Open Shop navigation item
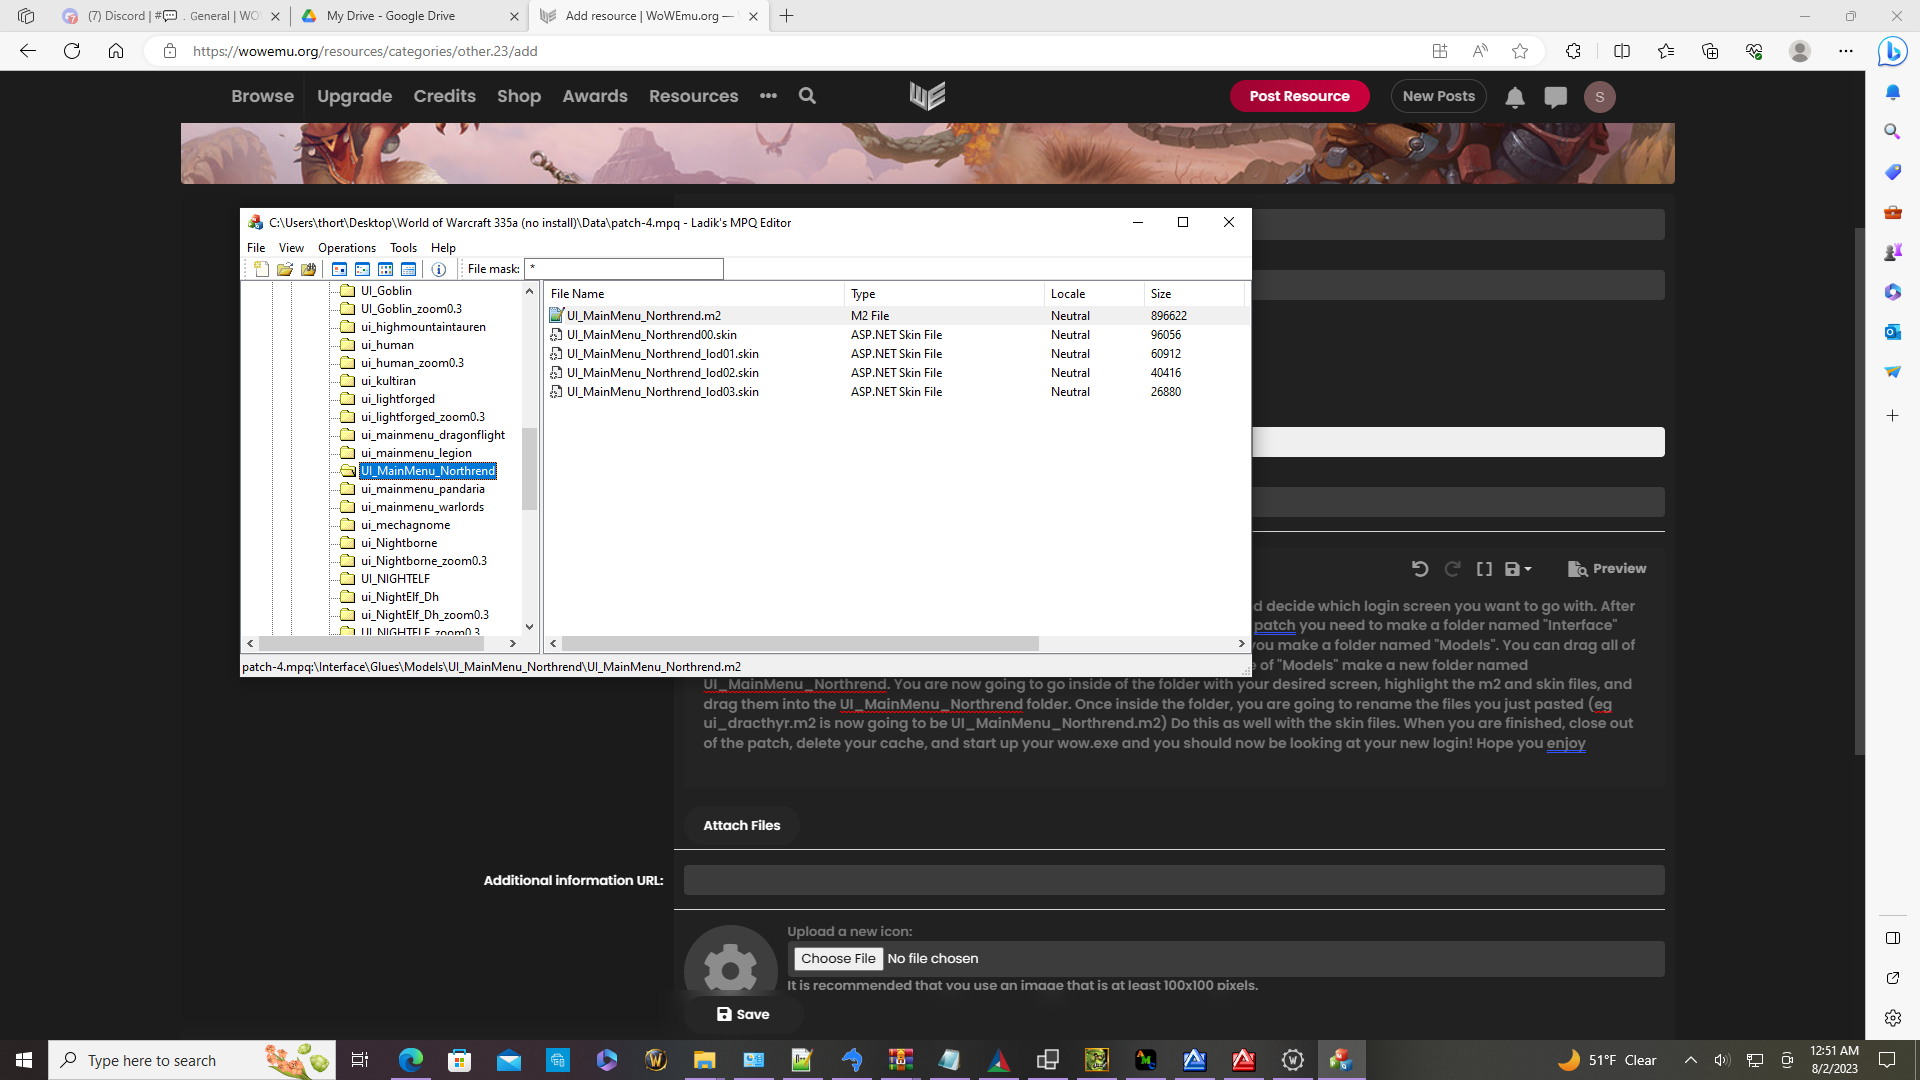Image resolution: width=1920 pixels, height=1080 pixels. (519, 96)
